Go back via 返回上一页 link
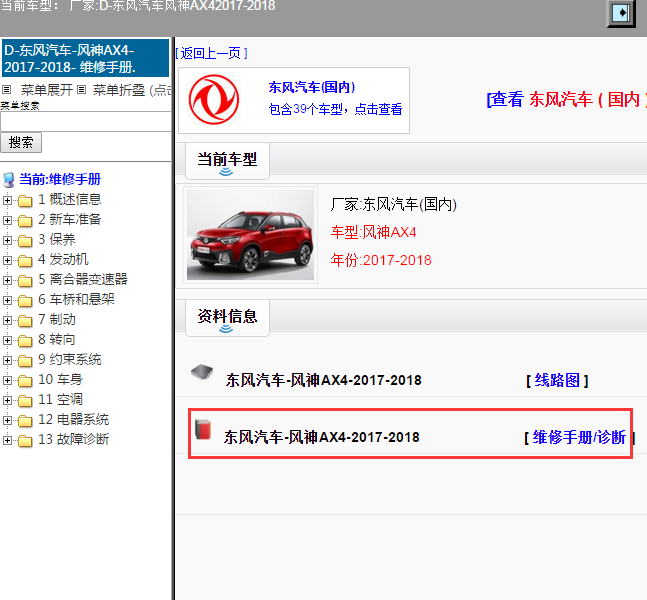The image size is (647, 600). pos(211,53)
